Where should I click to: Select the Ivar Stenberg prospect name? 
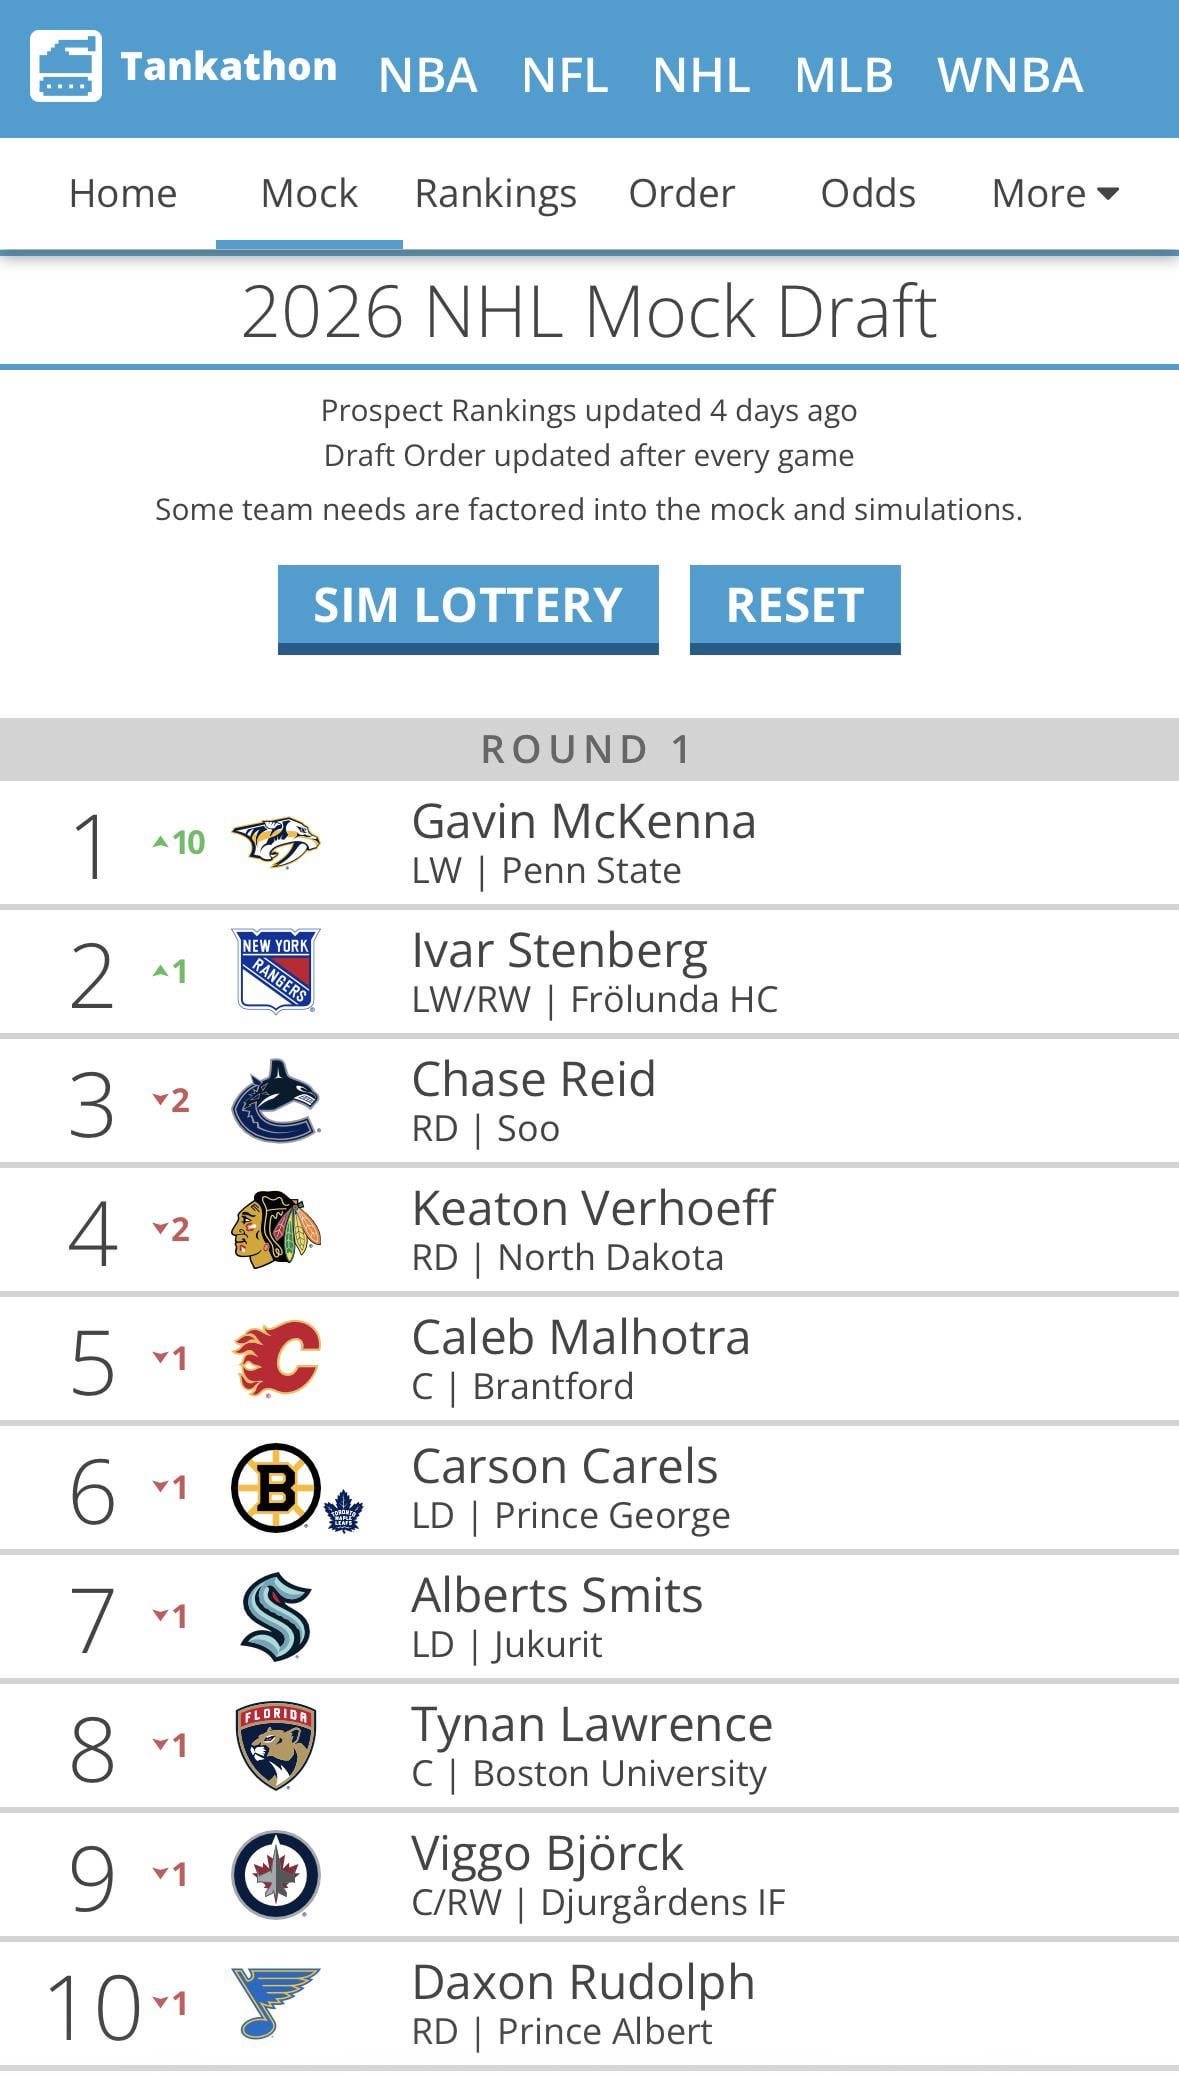coord(559,951)
